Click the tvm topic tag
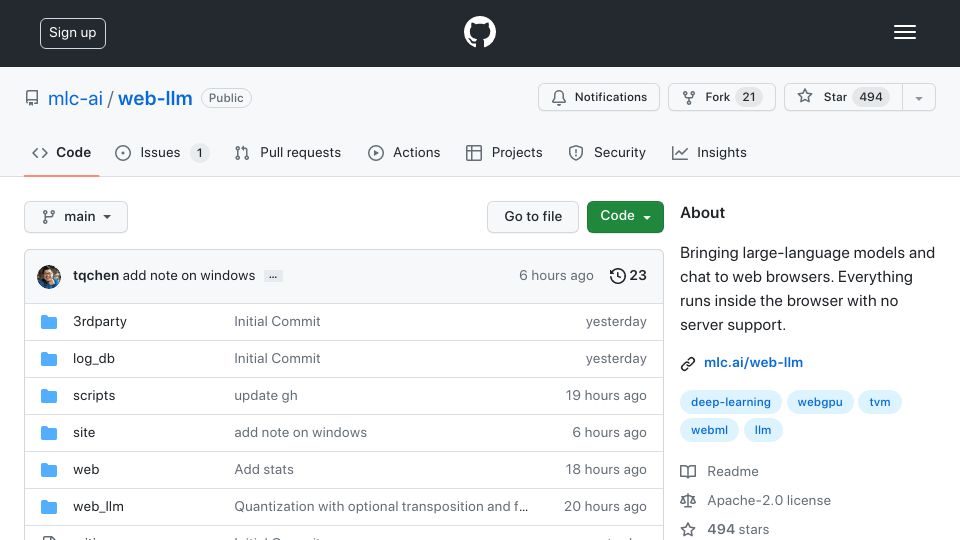The width and height of the screenshot is (960, 540). pyautogui.click(x=880, y=402)
